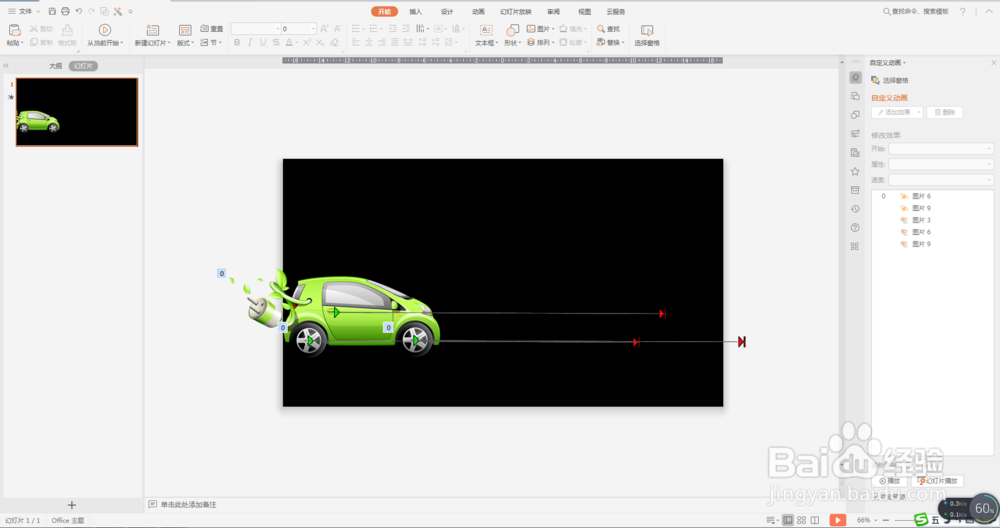Switch to the Slide Show (幻灯片放映) tab

(516, 11)
